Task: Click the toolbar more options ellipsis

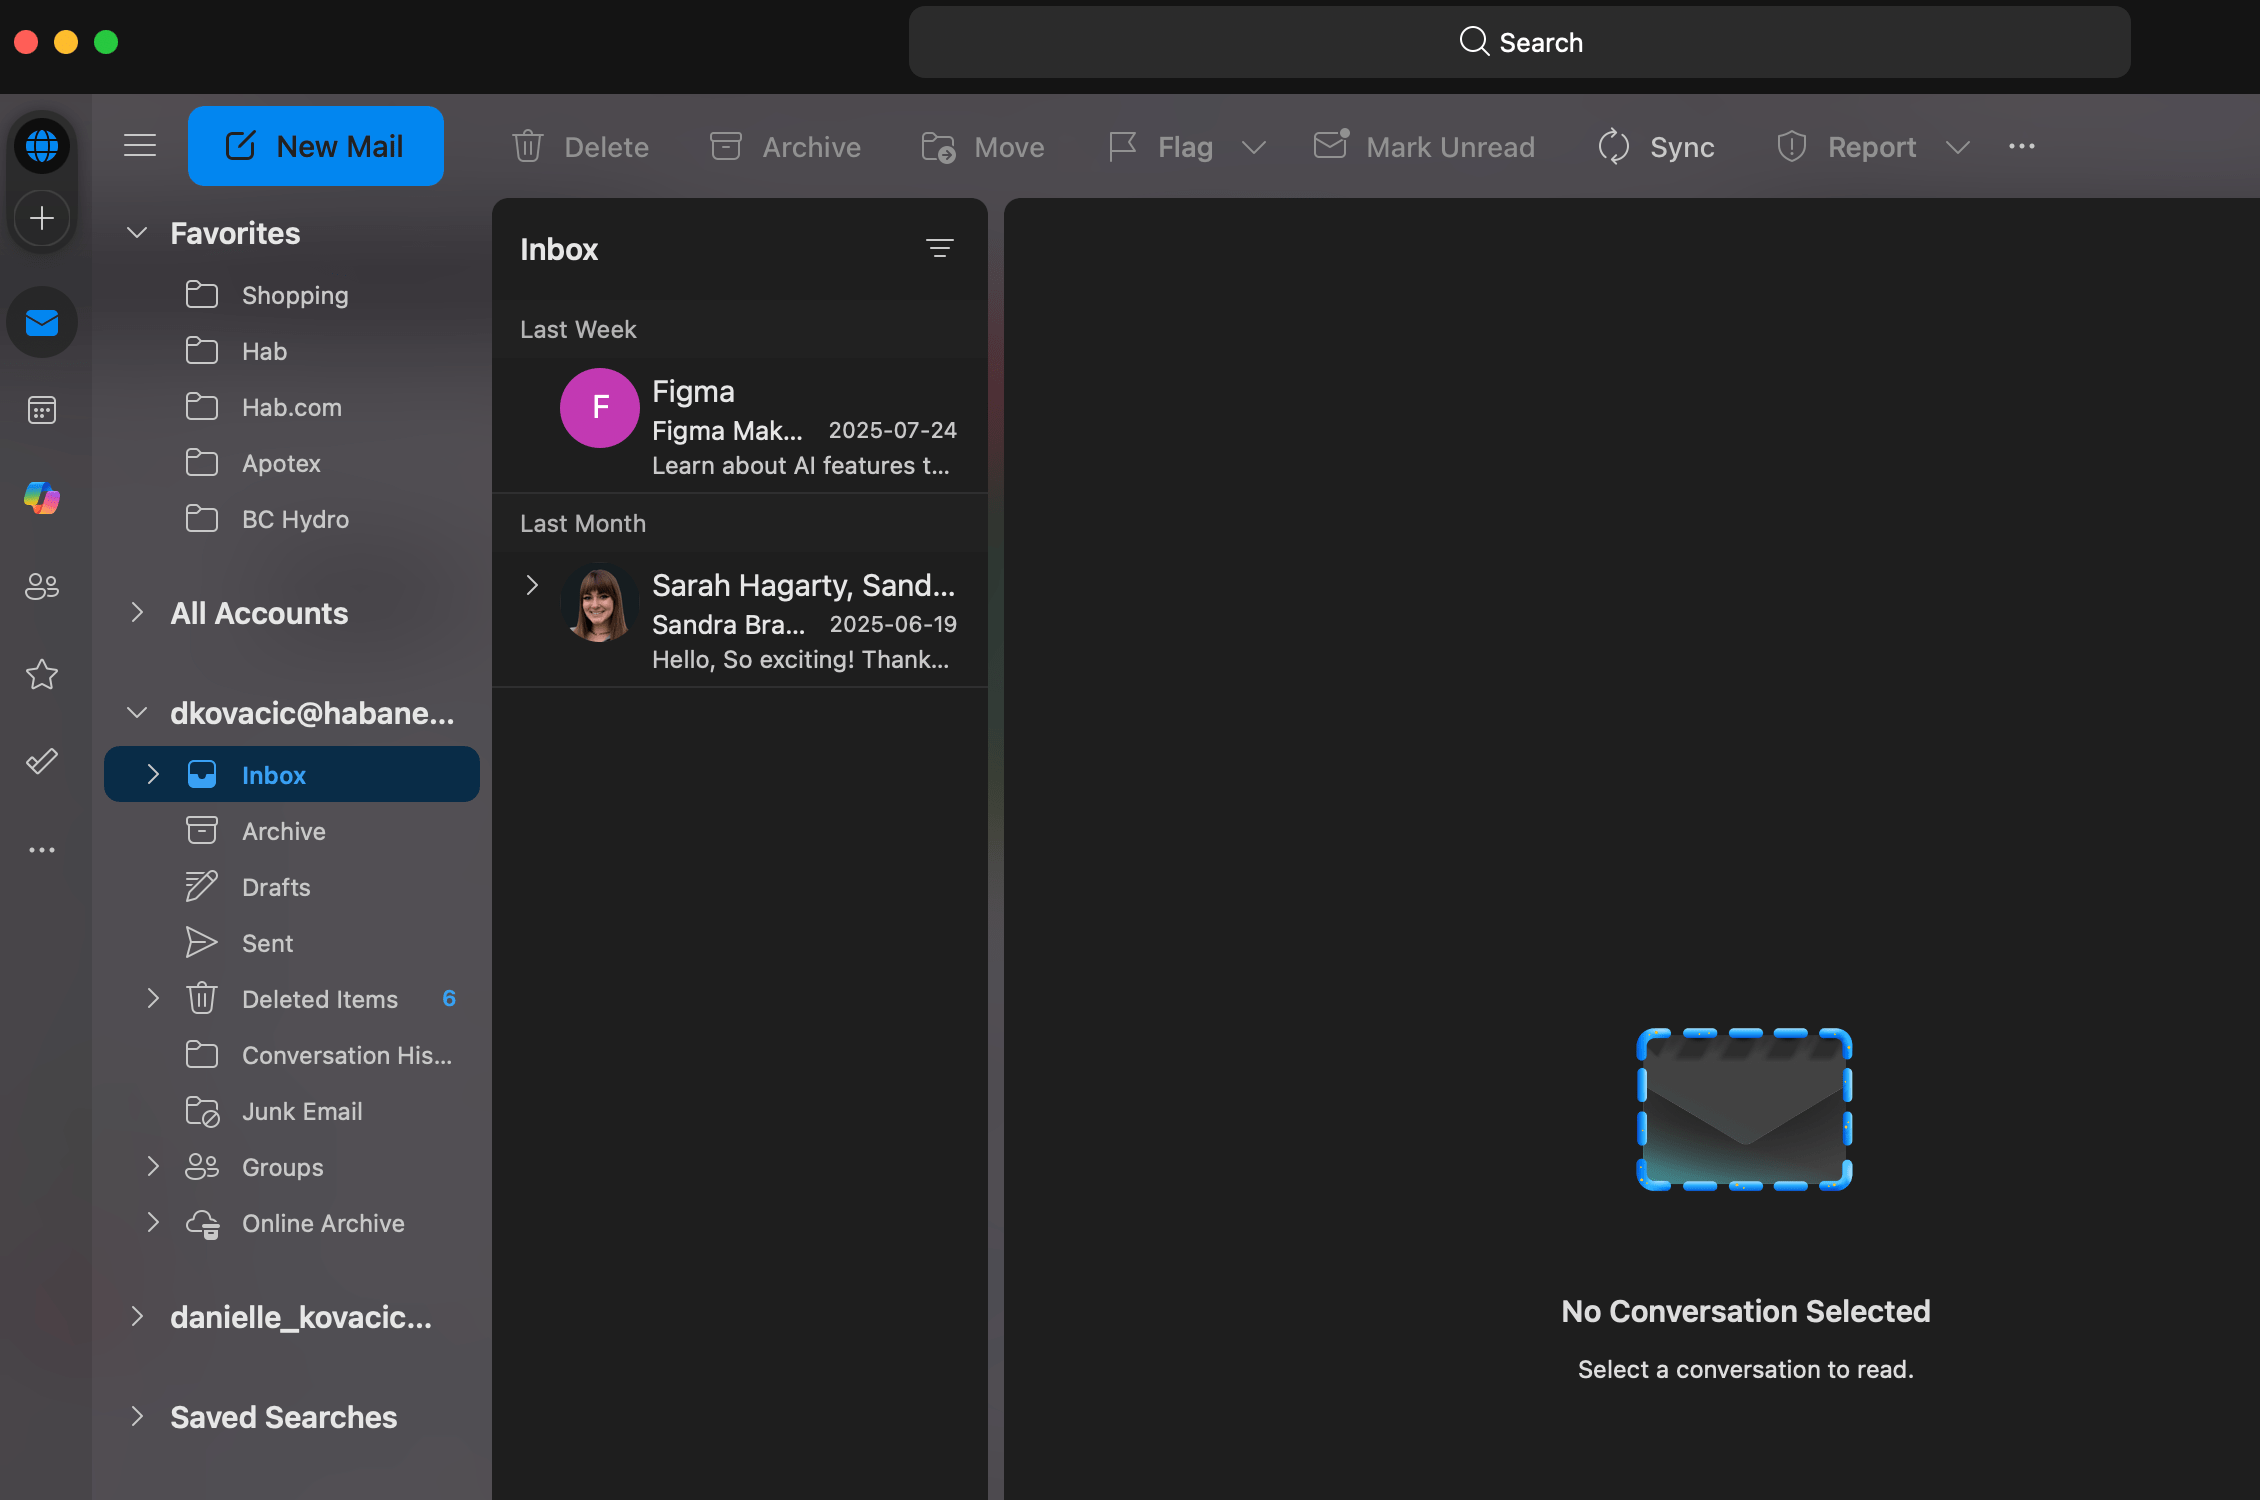Action: (2022, 146)
